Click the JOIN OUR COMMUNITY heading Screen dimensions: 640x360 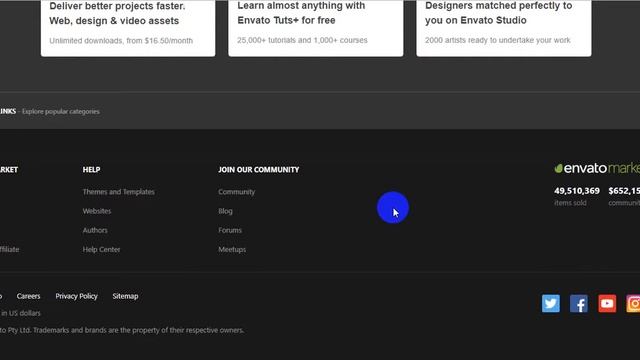coord(258,169)
